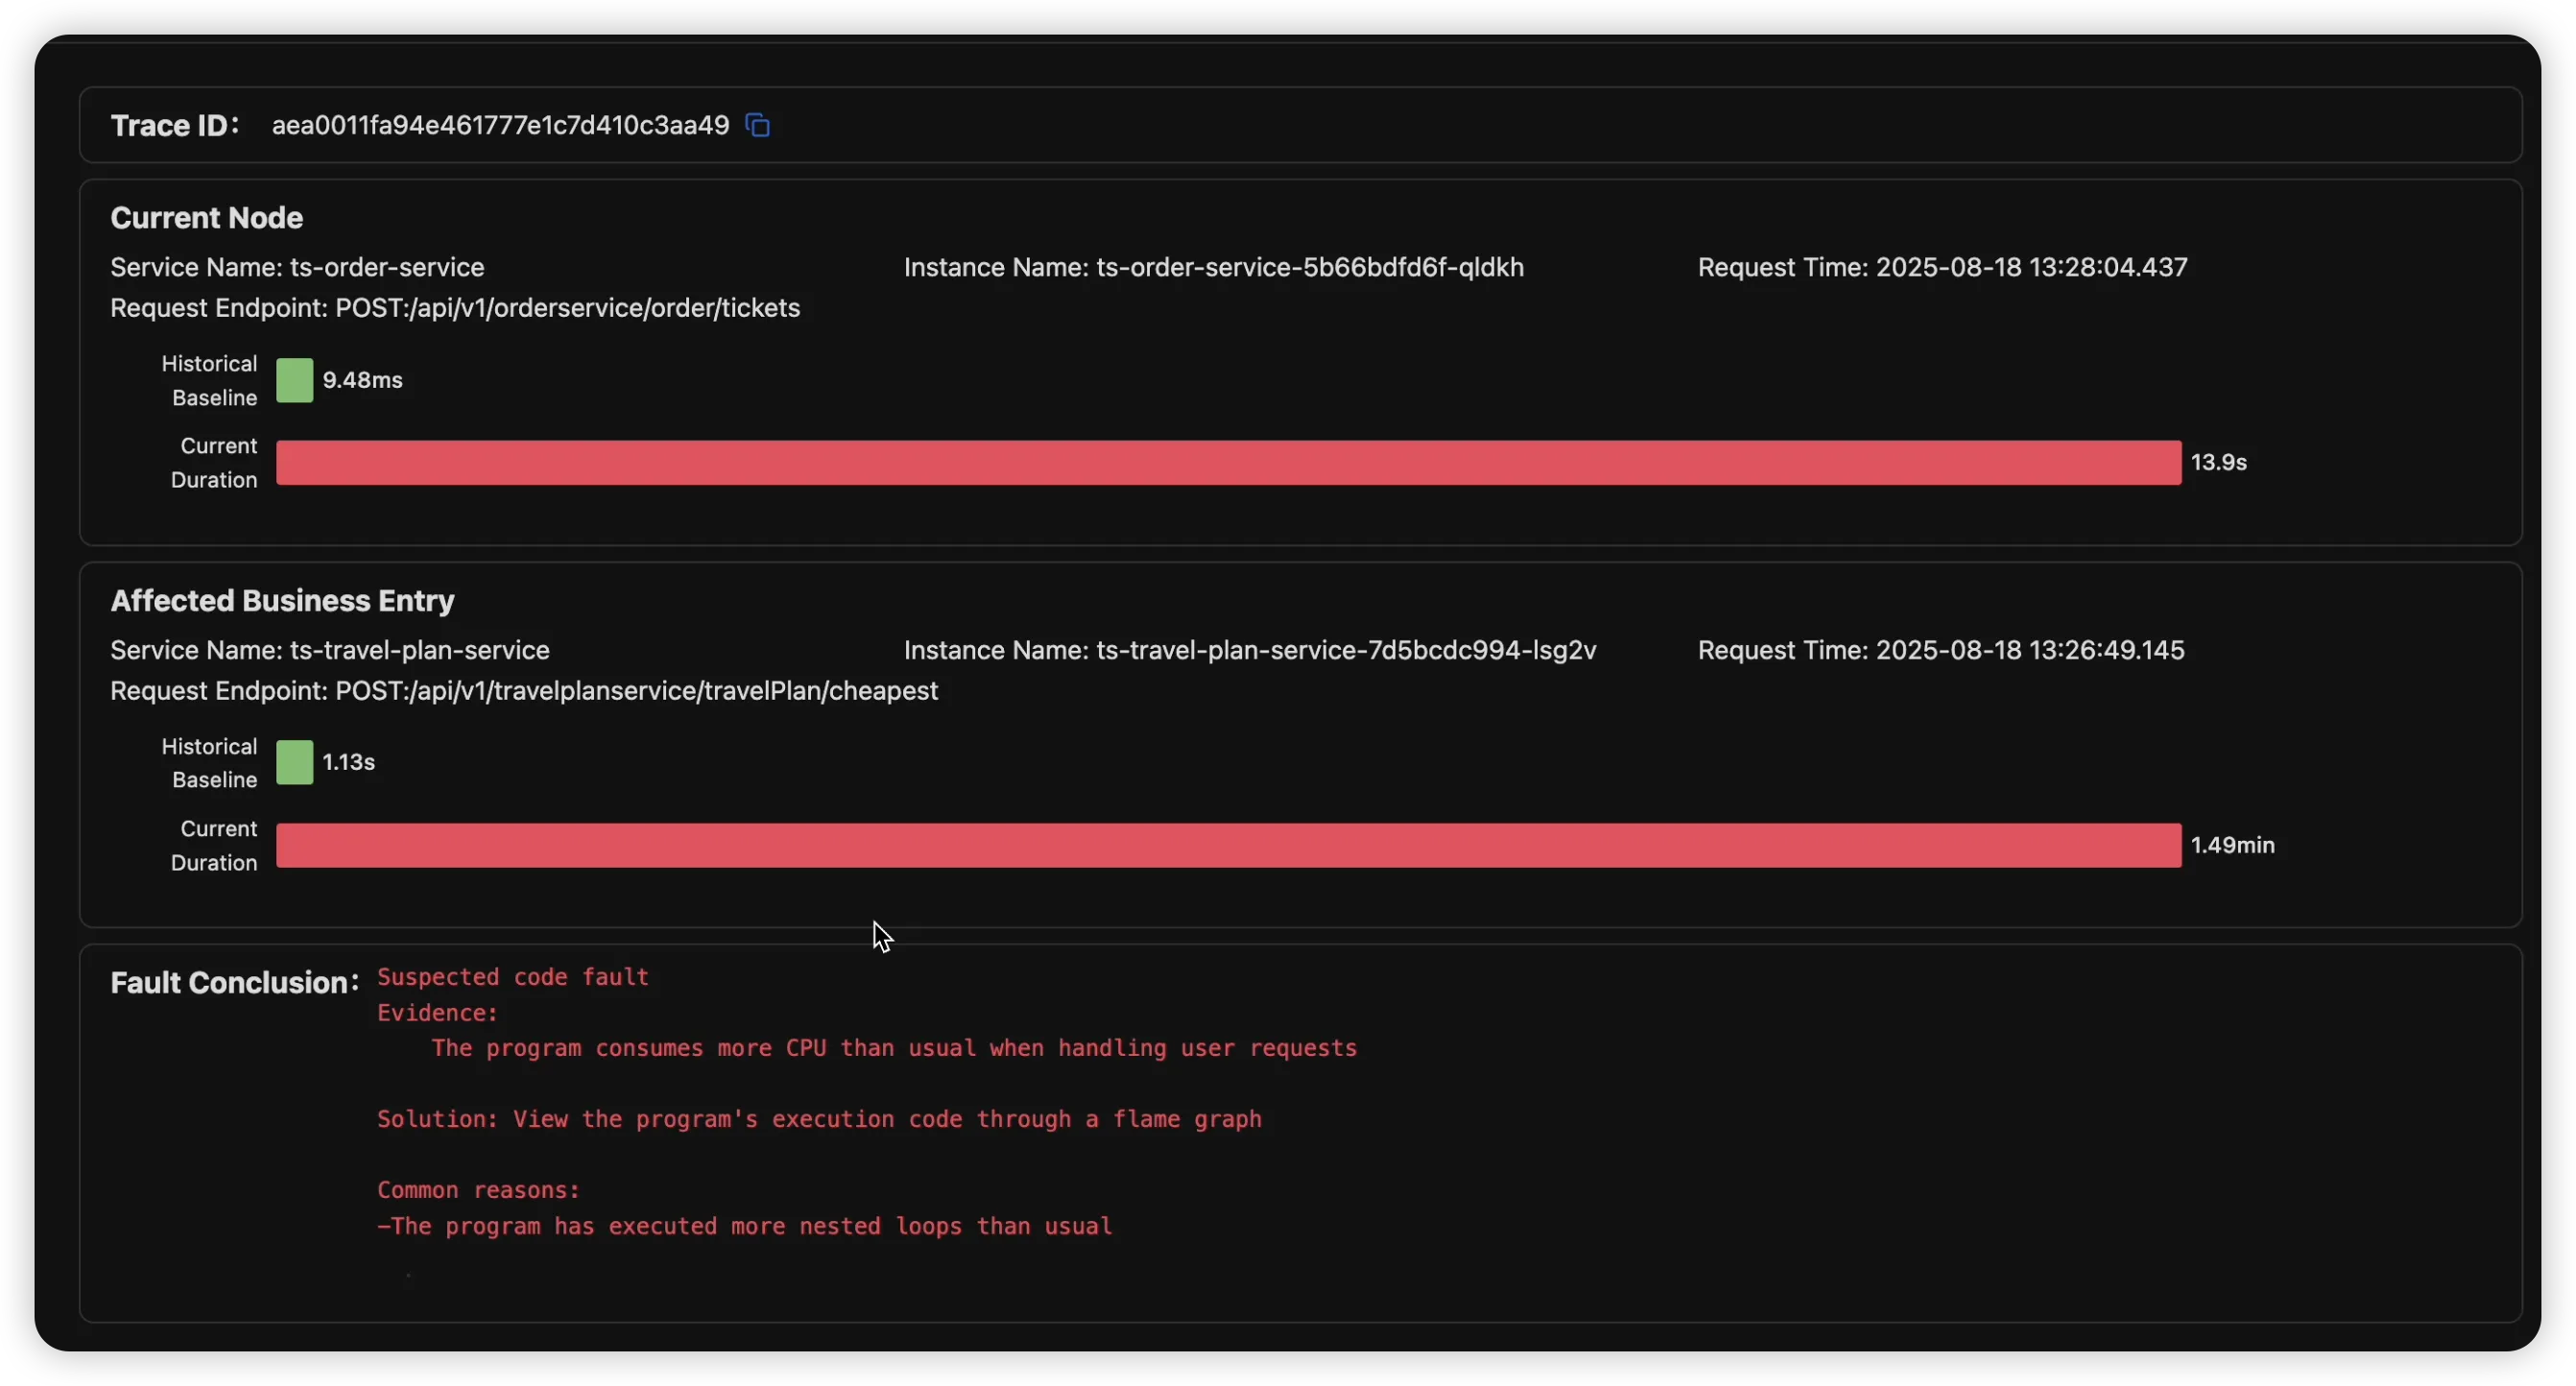Screen dimensions: 2576x1386
Task: Click instance name ts-order-service-5b66bdfd6f-qldkh
Action: 1309,268
